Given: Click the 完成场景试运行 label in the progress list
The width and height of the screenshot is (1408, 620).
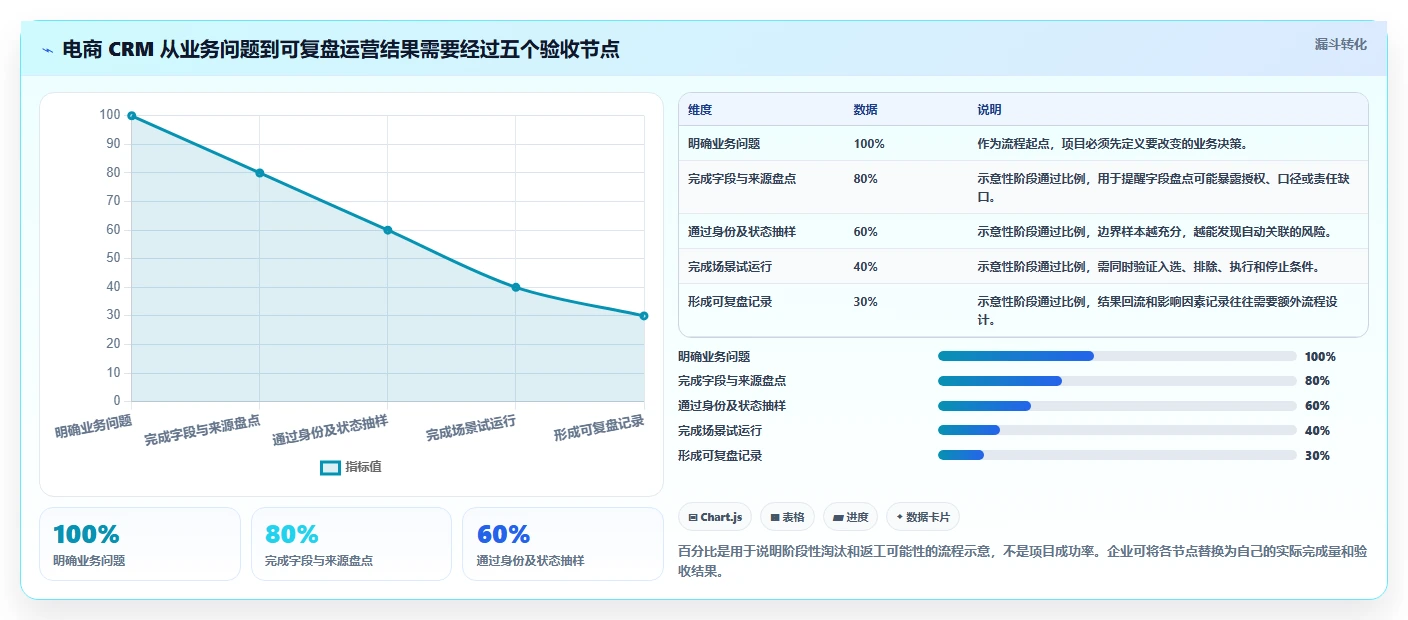Looking at the screenshot, I should [720, 431].
